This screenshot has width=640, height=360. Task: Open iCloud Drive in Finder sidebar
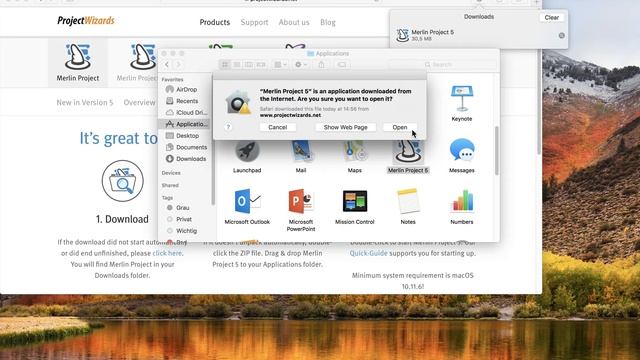186,112
